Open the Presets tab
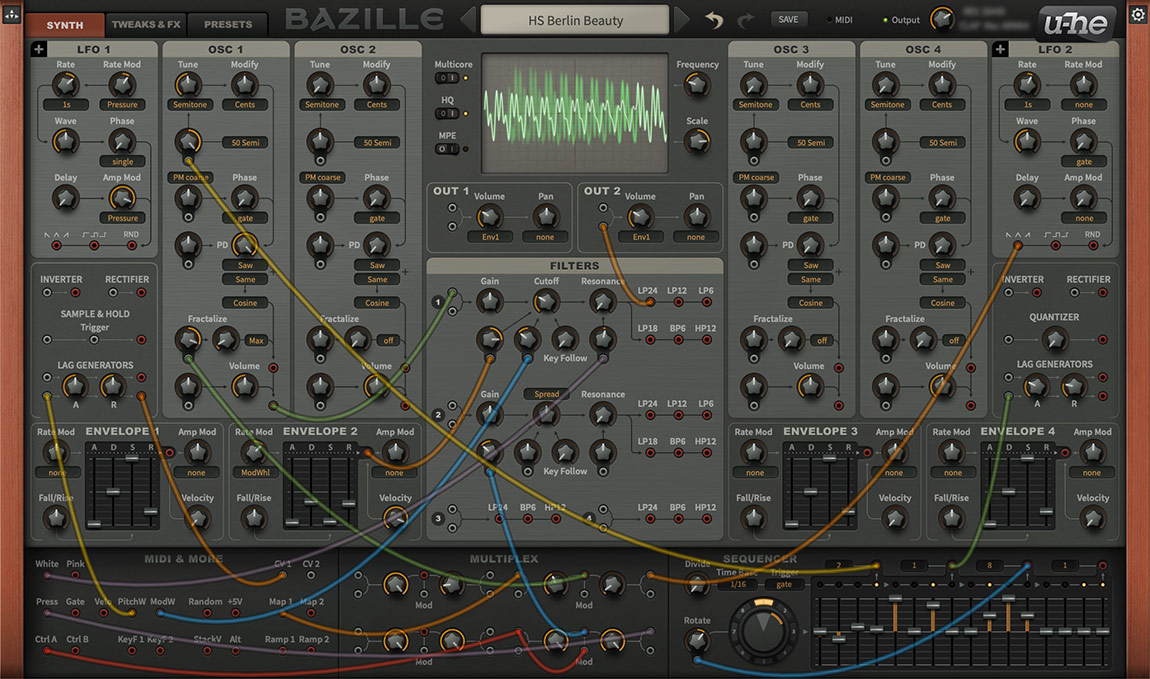Image resolution: width=1150 pixels, height=679 pixels. pos(228,24)
